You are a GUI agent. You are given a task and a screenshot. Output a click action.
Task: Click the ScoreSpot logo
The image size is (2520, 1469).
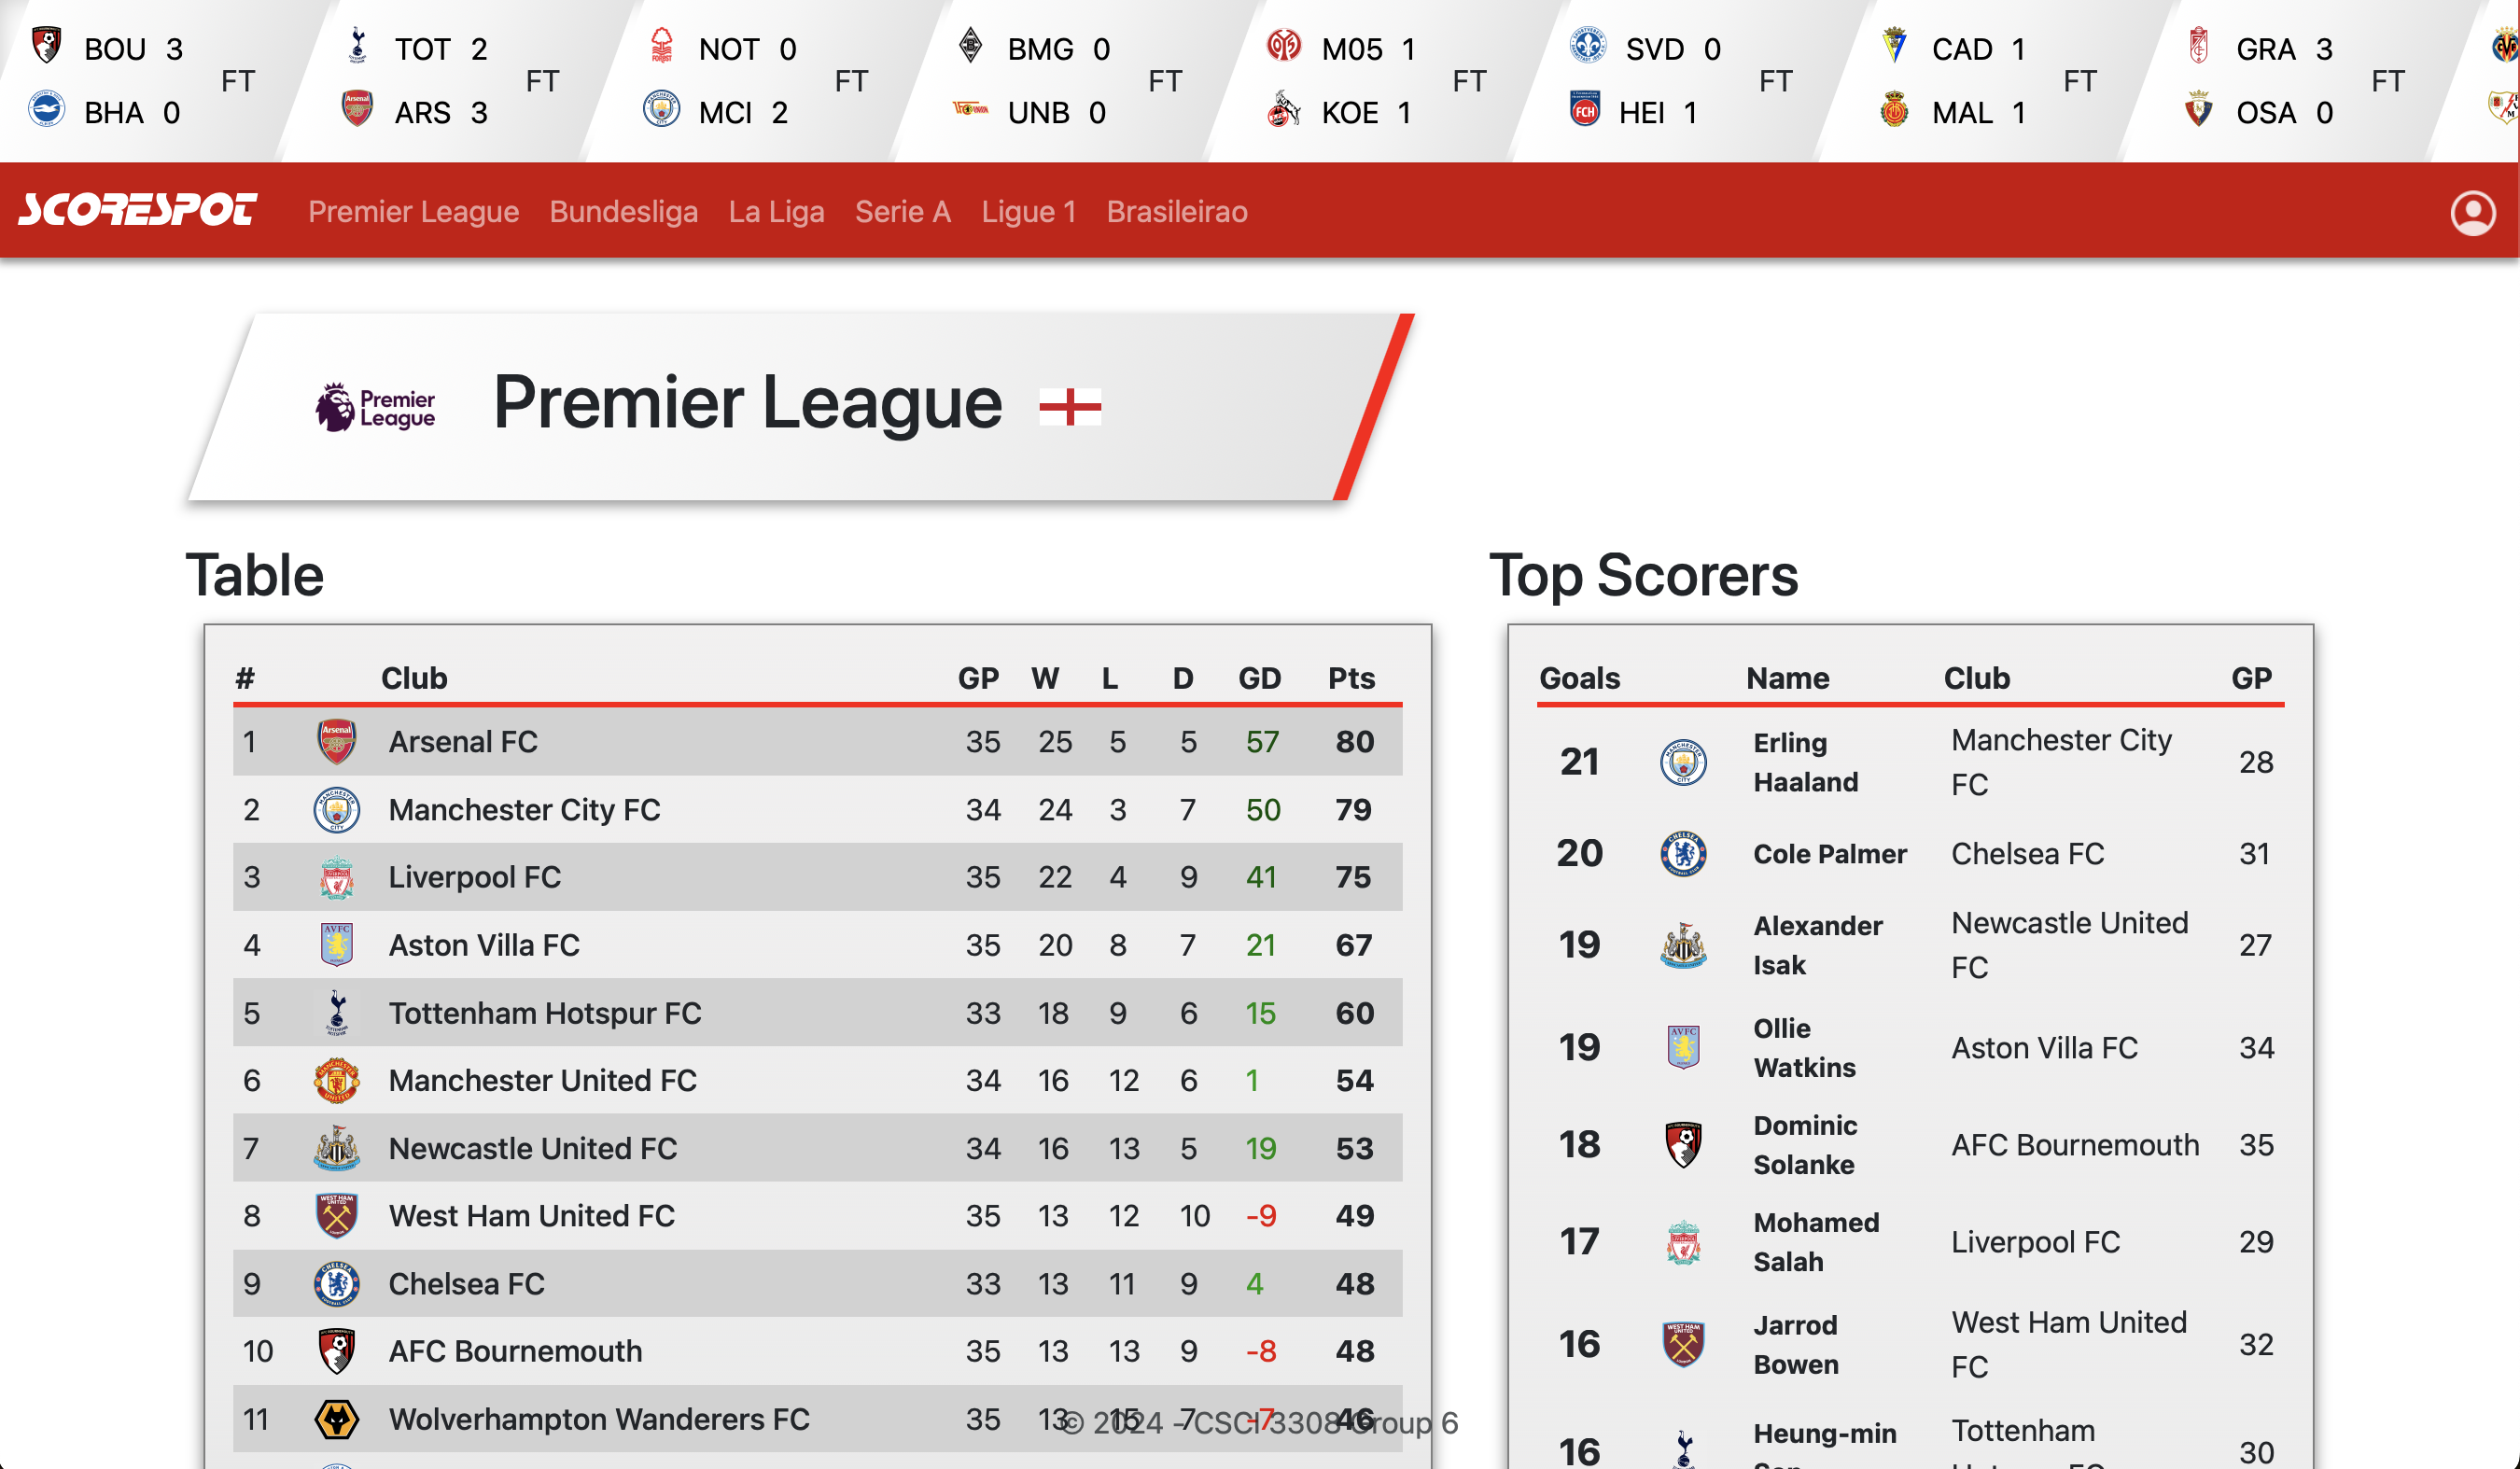click(138, 210)
